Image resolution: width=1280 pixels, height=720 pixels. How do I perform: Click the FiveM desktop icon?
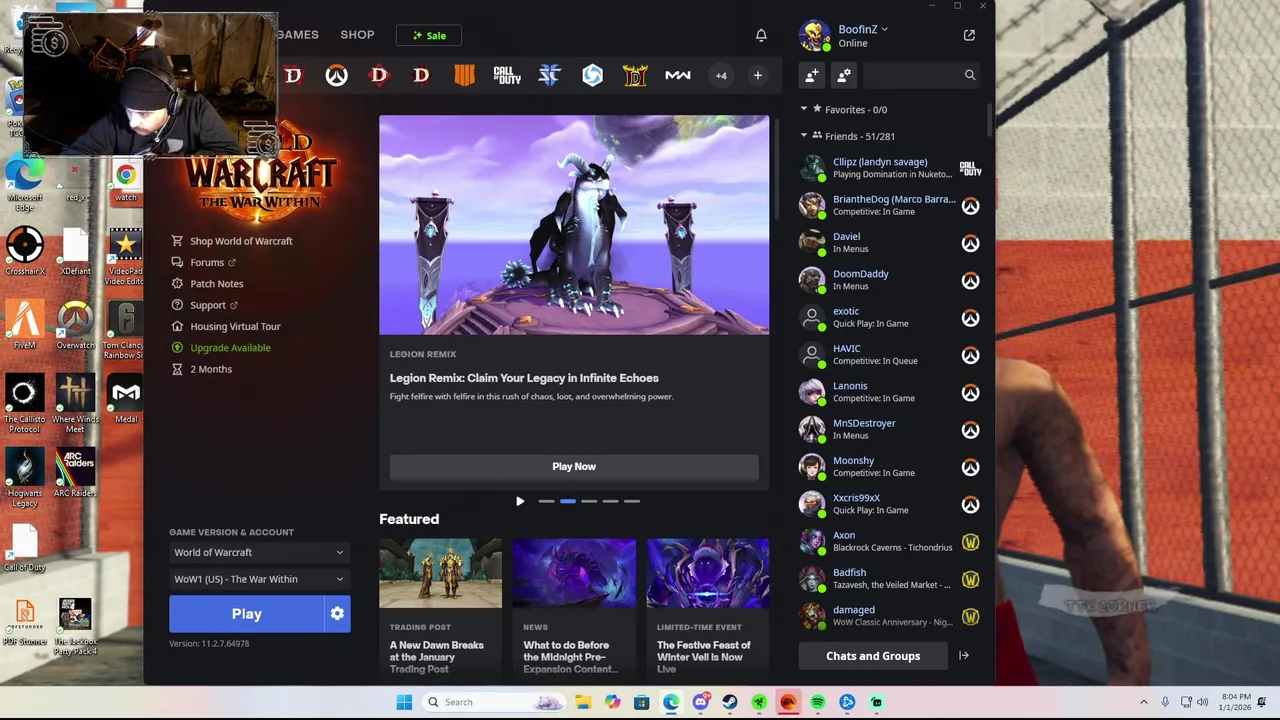click(x=25, y=324)
